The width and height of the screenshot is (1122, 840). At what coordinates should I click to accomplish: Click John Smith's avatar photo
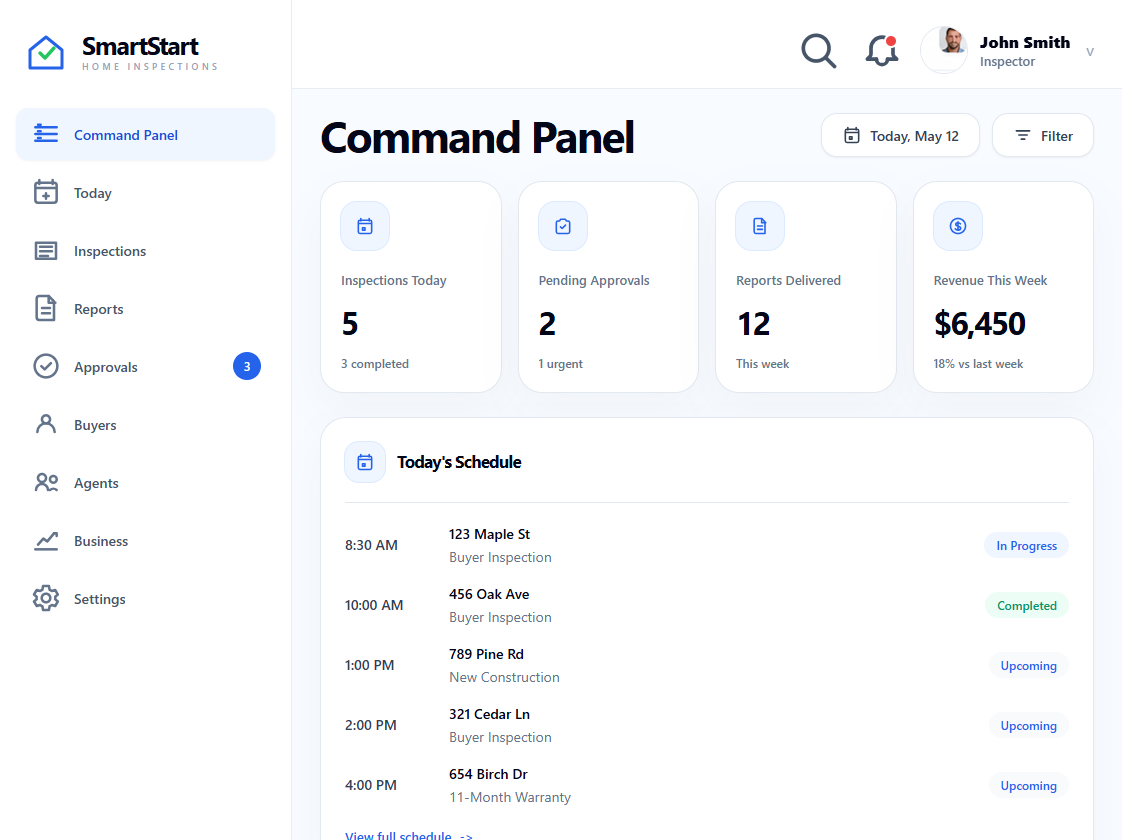(943, 51)
